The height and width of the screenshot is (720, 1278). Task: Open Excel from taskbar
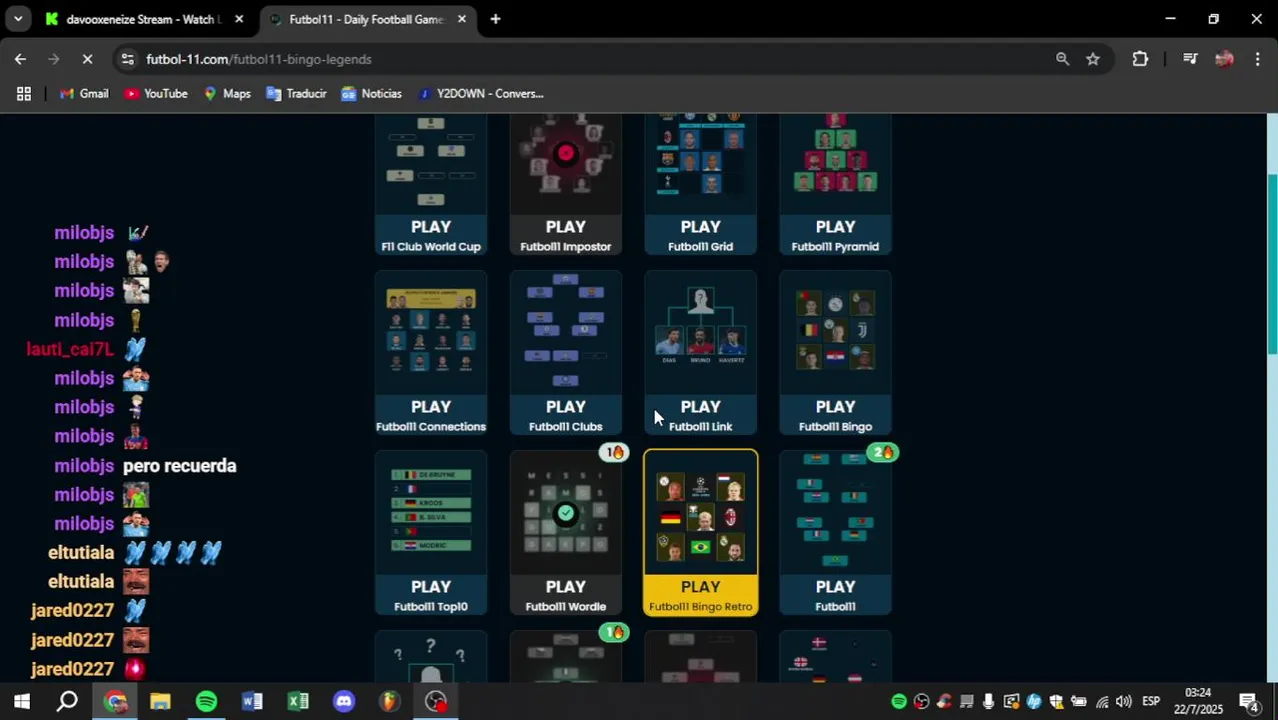coord(298,701)
